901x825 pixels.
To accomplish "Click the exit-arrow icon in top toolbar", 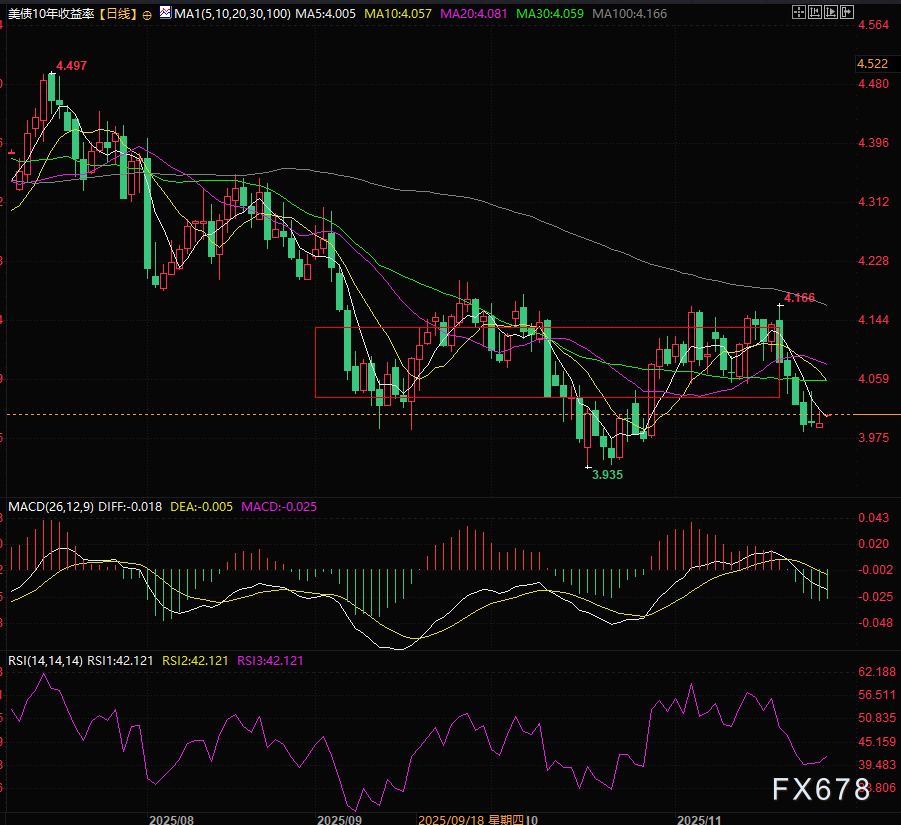I will pos(847,14).
